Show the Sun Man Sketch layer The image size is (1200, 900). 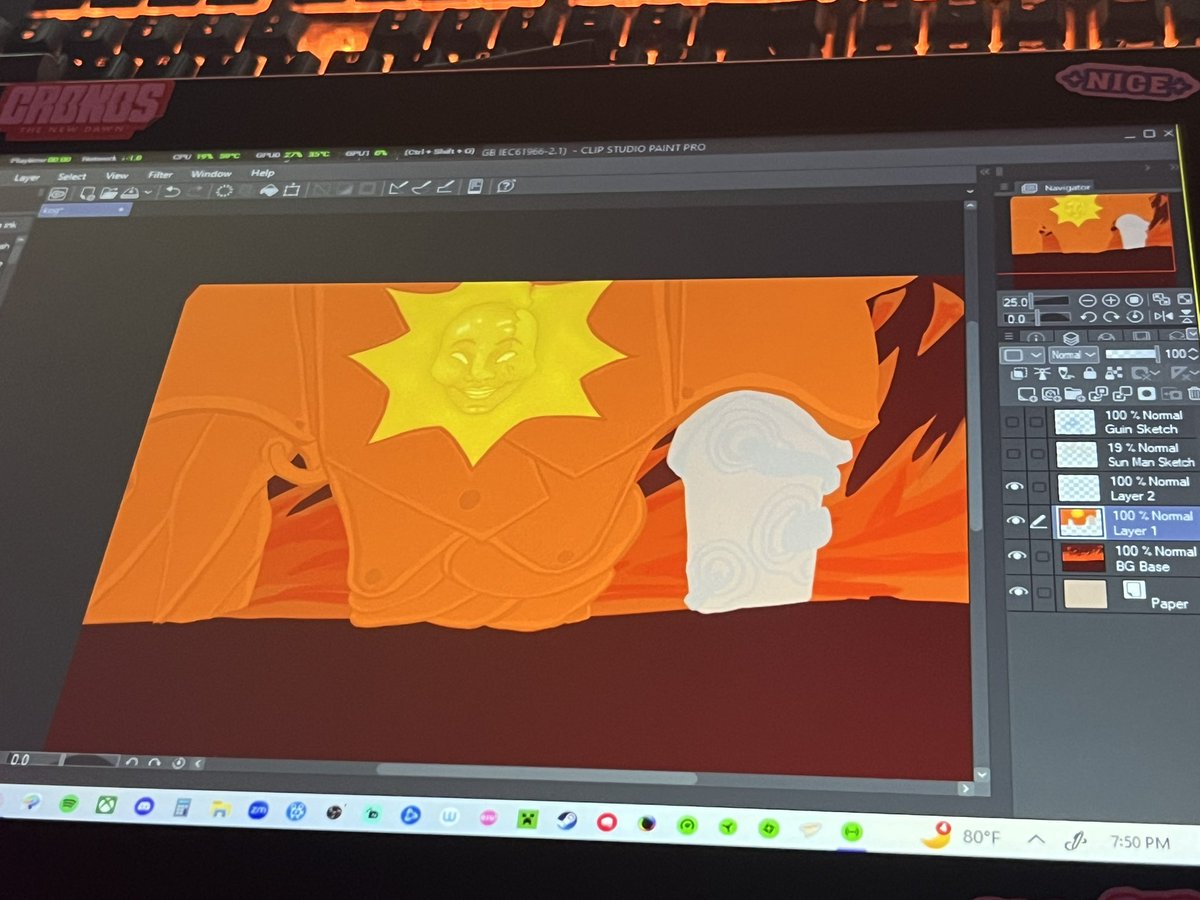pyautogui.click(x=1014, y=453)
